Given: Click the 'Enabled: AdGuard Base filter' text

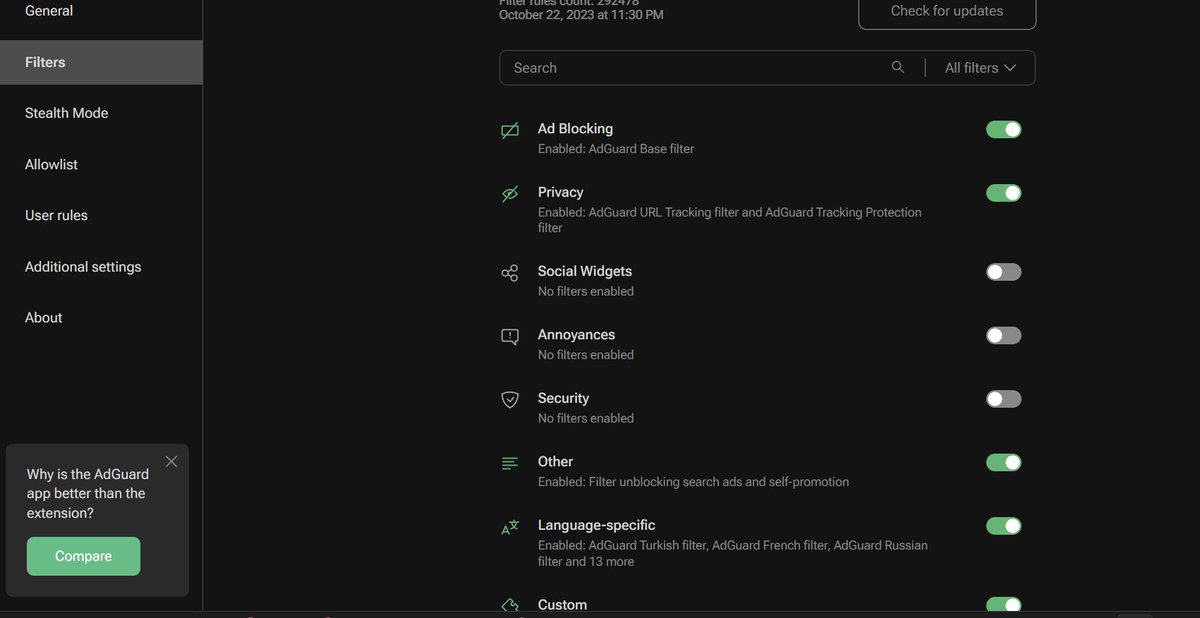Looking at the screenshot, I should point(616,149).
